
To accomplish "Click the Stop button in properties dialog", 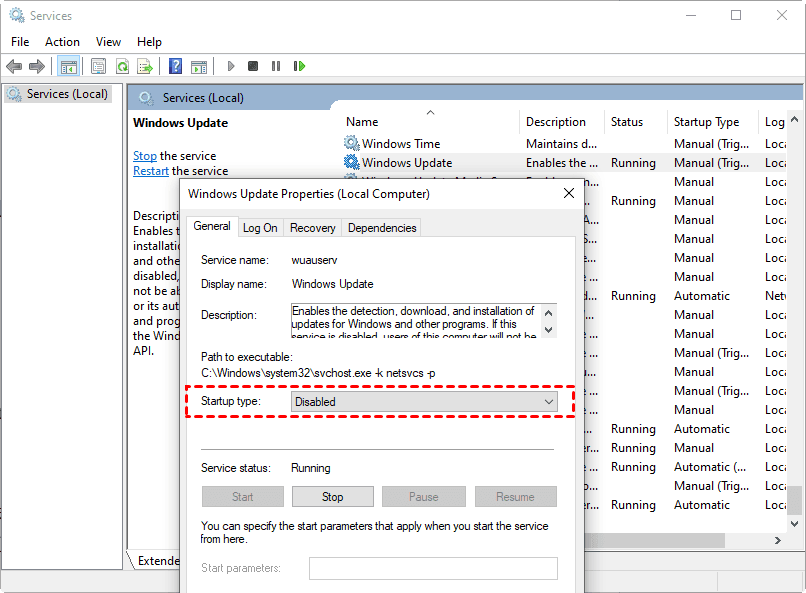I will coord(333,496).
